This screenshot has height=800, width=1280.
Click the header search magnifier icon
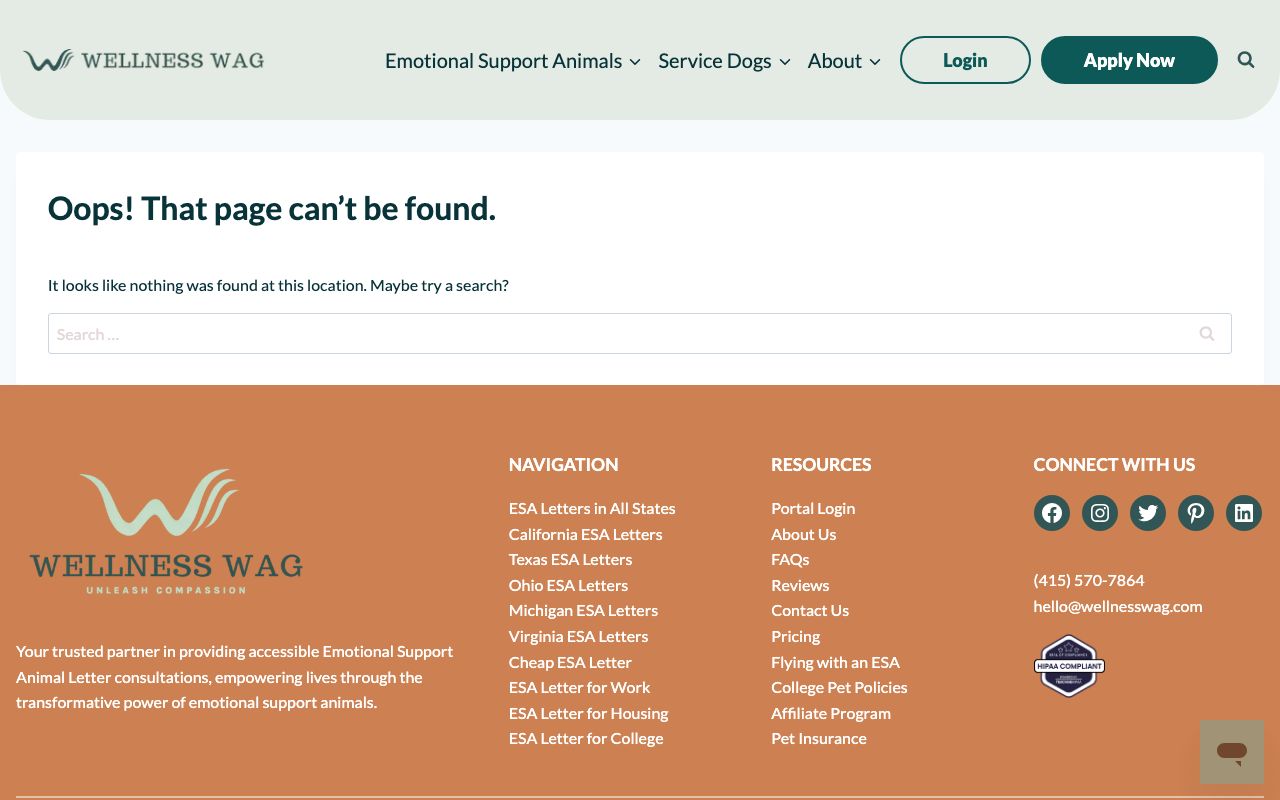(1245, 60)
